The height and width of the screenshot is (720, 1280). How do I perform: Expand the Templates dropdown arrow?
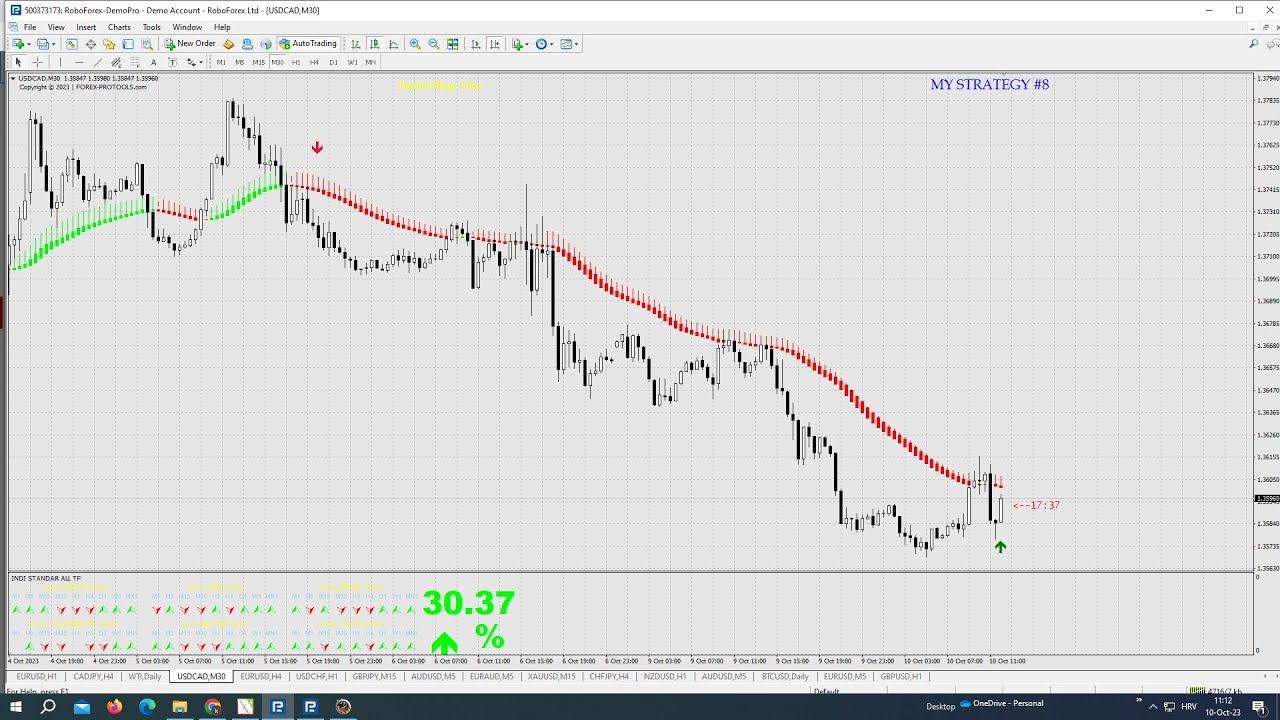(x=577, y=44)
